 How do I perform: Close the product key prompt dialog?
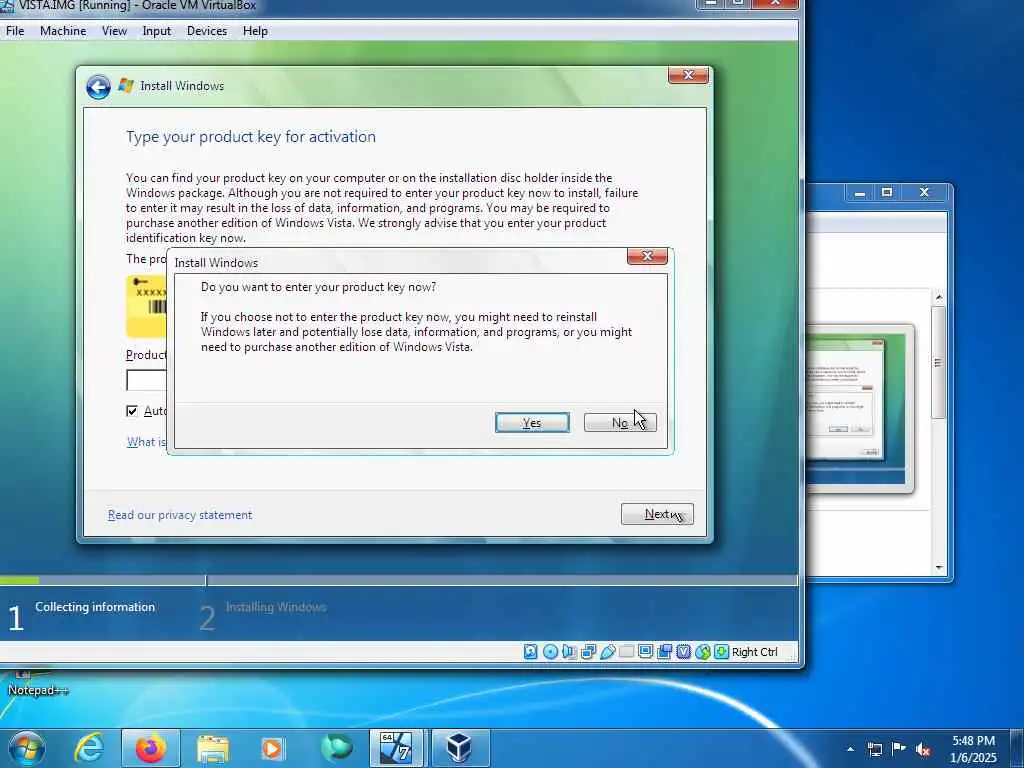point(647,256)
